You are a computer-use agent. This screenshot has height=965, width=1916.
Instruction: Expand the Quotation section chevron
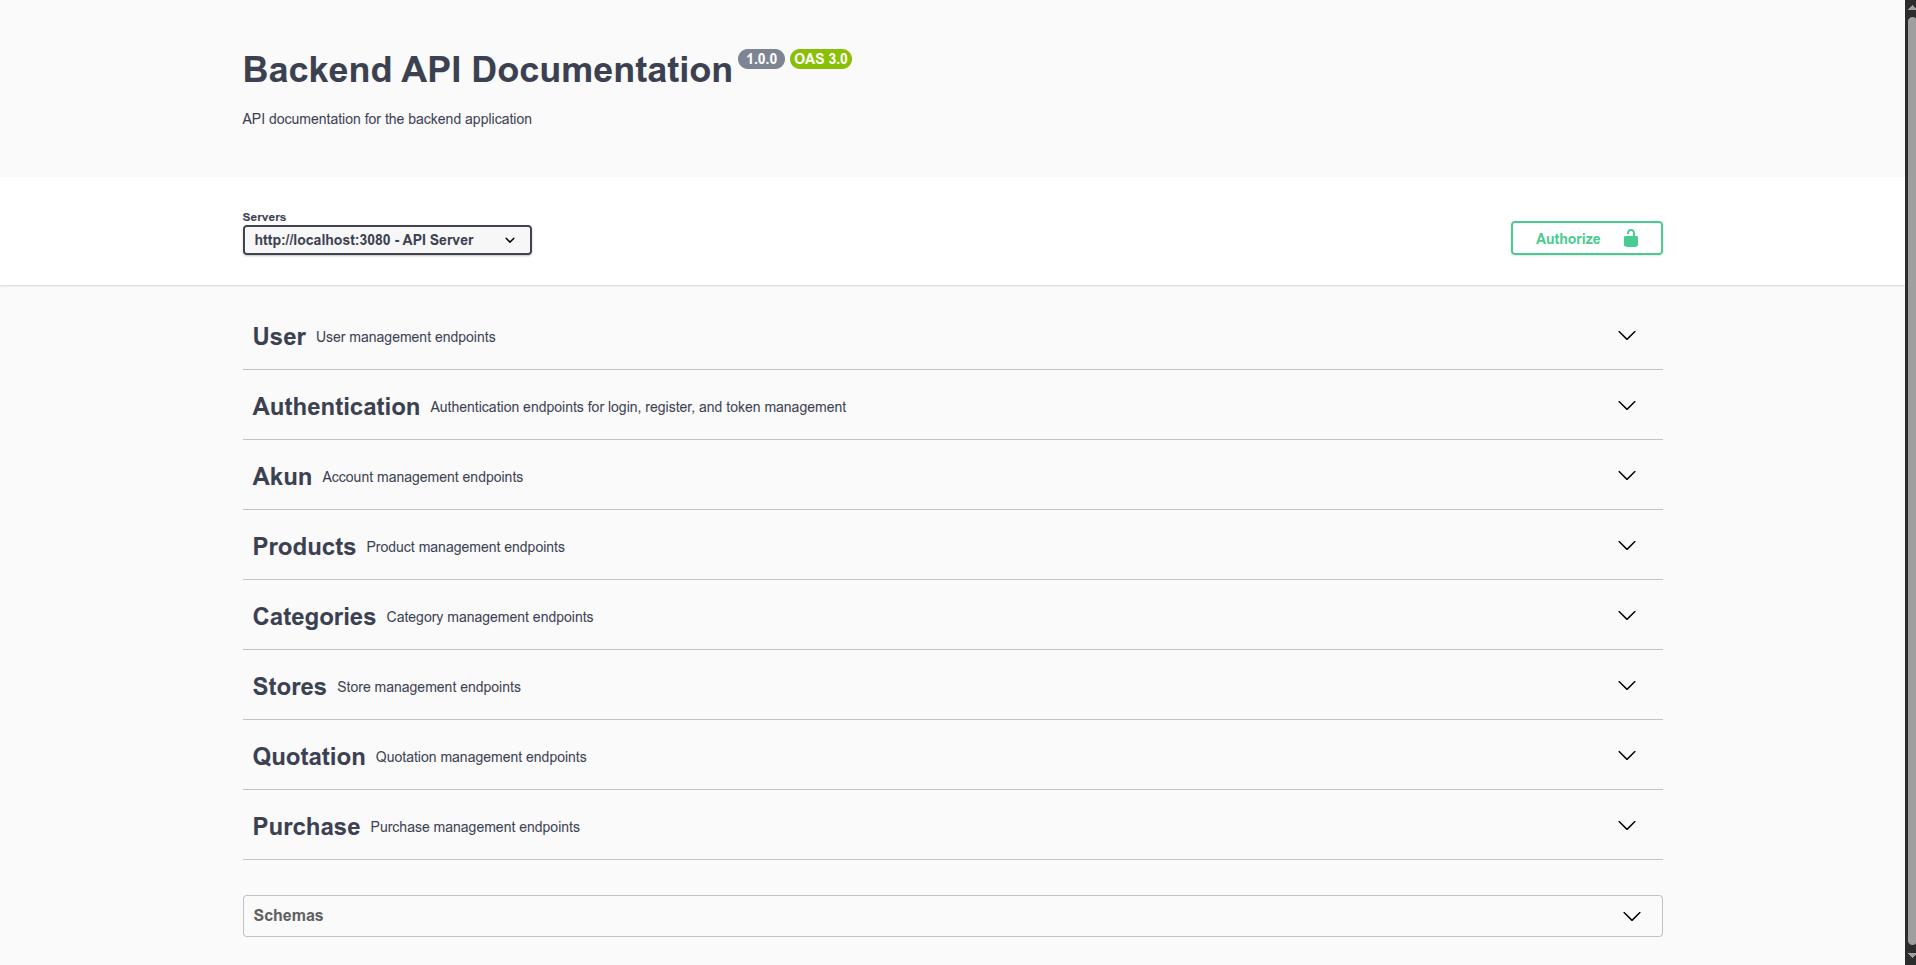(1627, 756)
